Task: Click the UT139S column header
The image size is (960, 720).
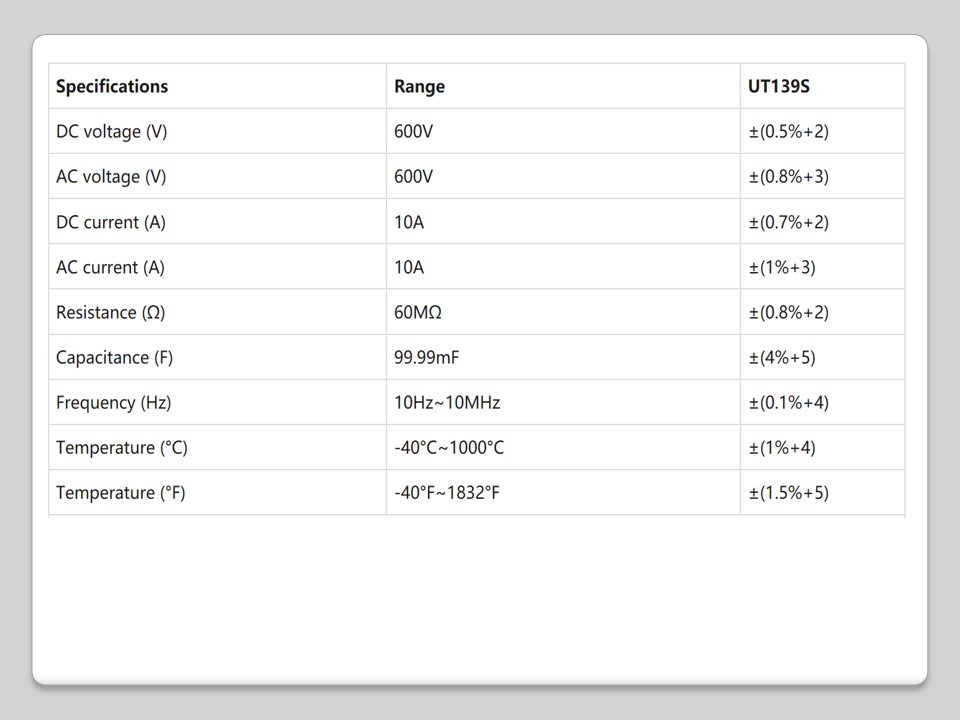Action: coord(778,86)
